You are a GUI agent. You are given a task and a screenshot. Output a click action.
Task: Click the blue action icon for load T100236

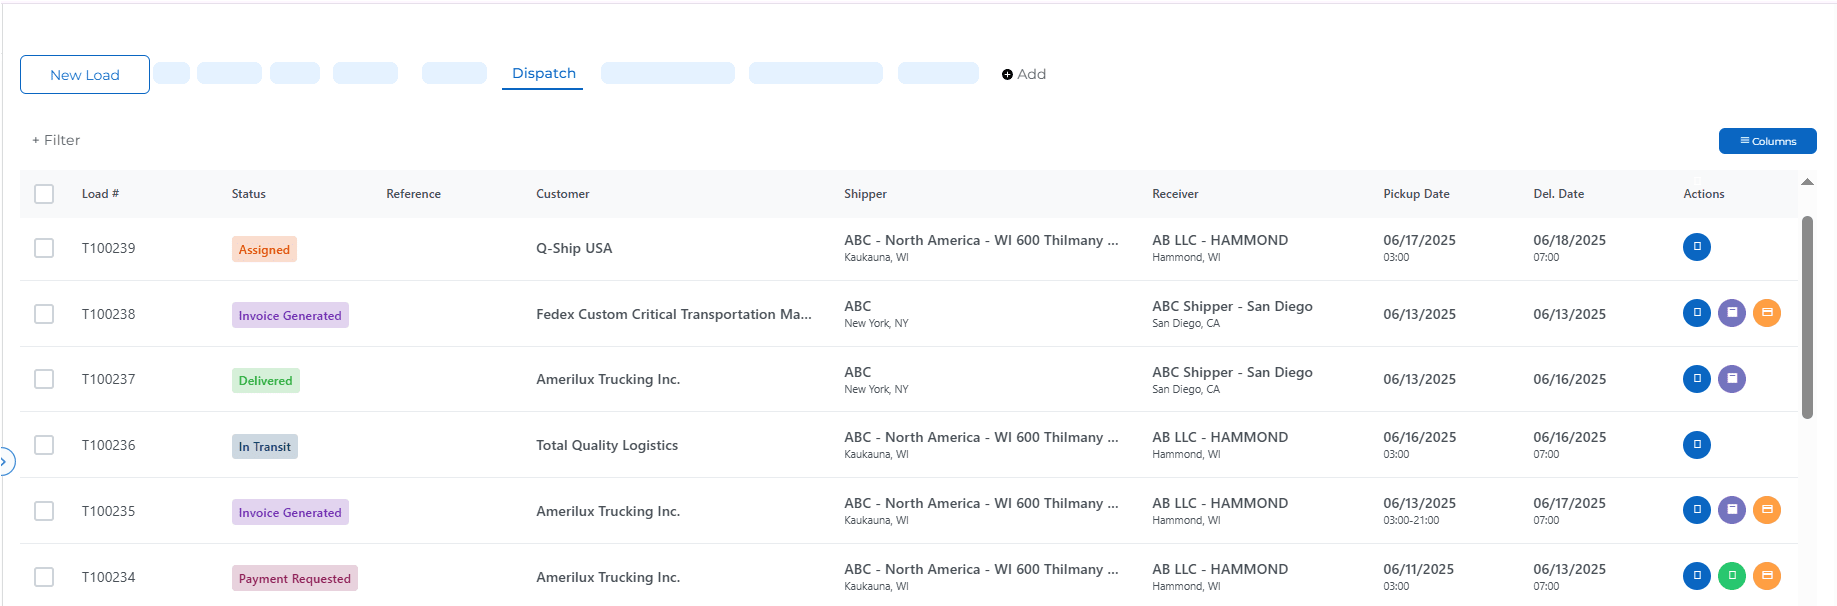pos(1696,444)
